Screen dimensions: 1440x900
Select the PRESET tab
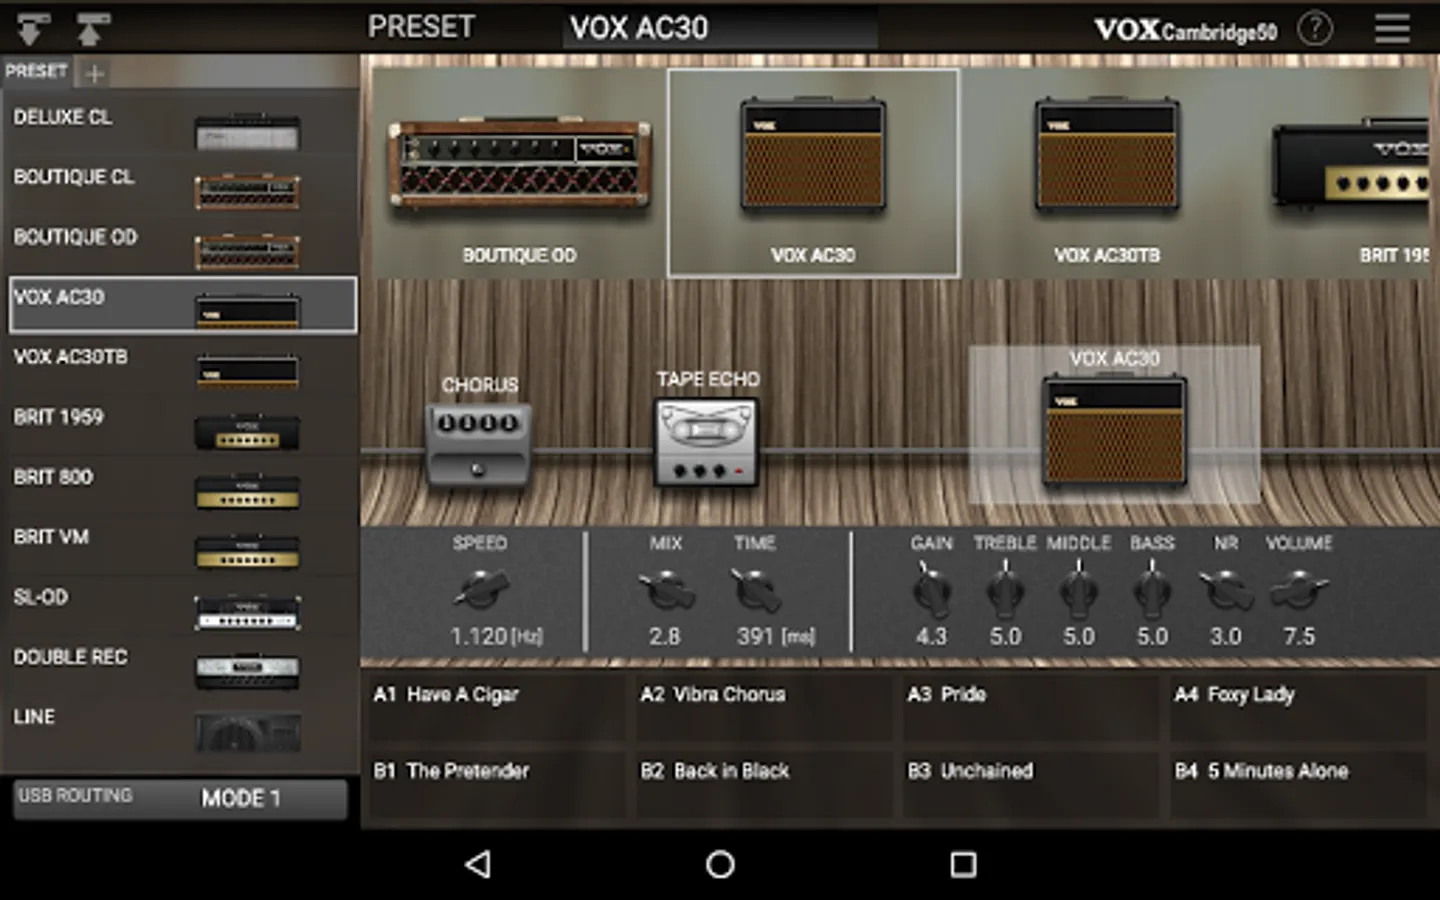(37, 71)
